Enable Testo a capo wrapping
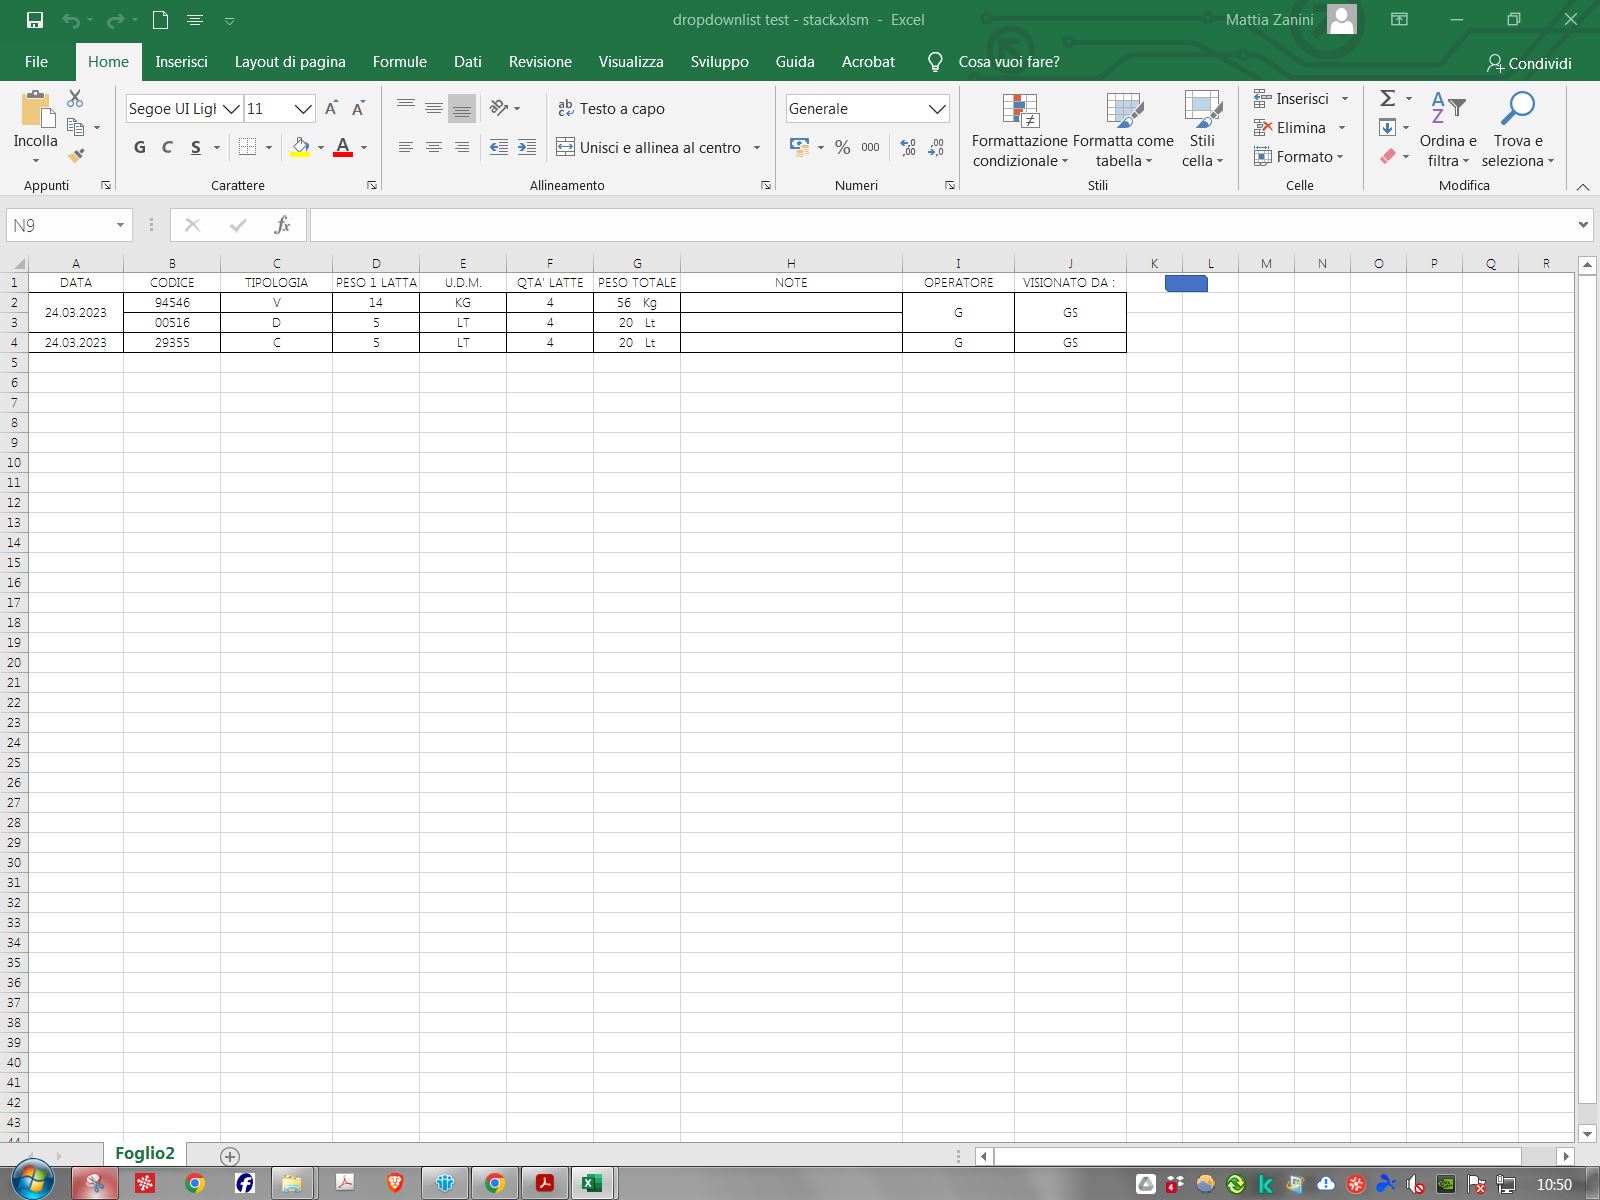 coord(612,108)
